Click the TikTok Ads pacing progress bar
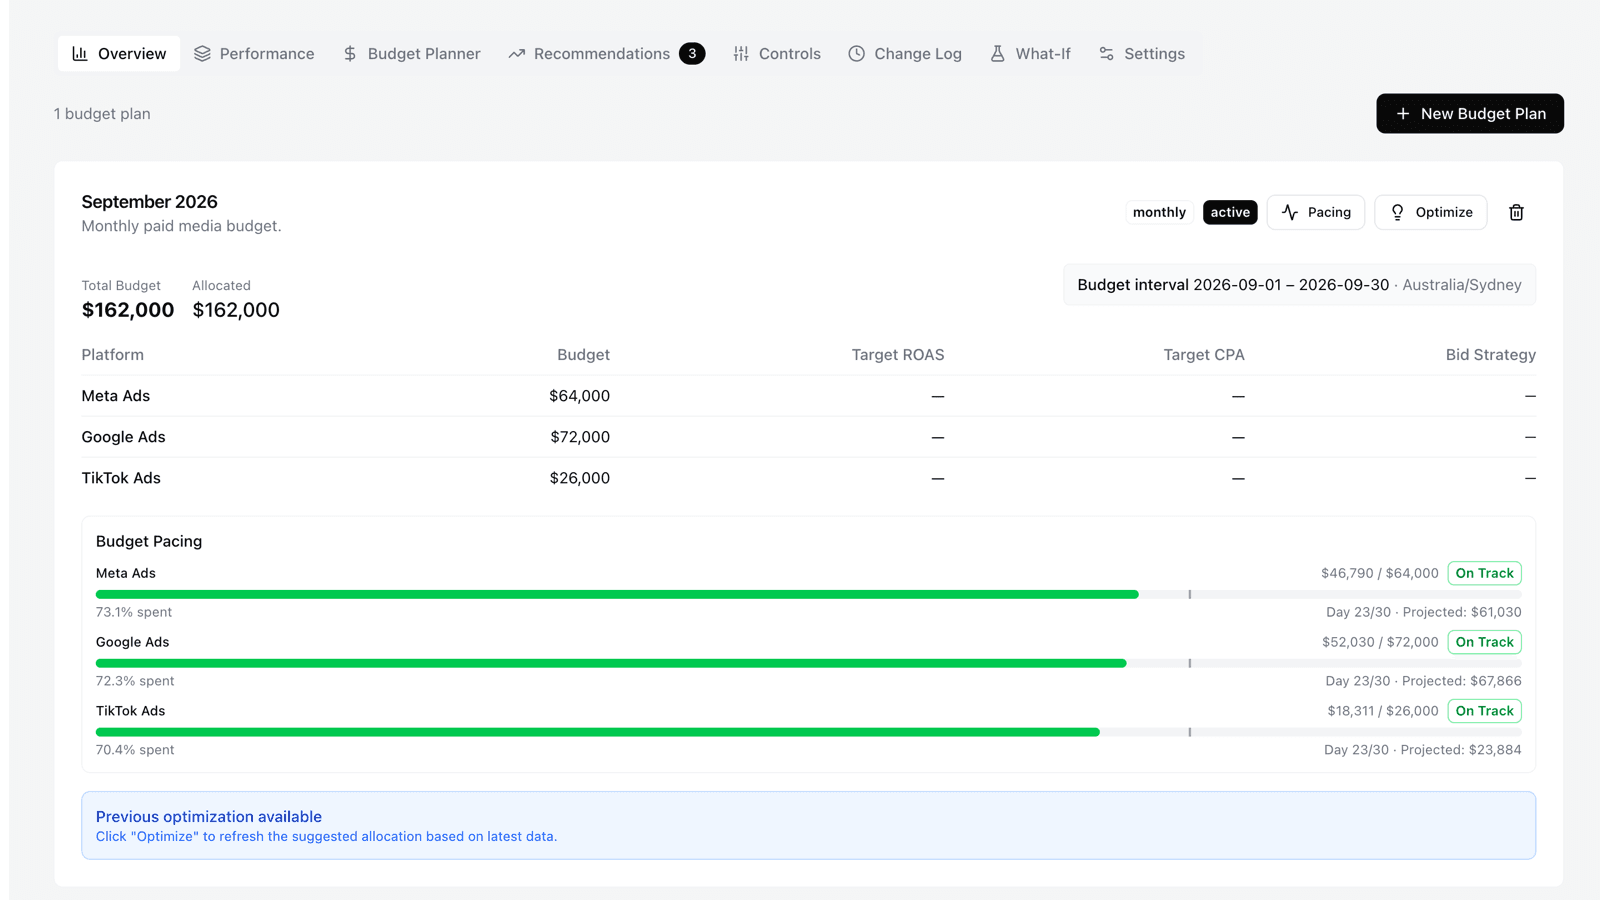 pyautogui.click(x=808, y=732)
